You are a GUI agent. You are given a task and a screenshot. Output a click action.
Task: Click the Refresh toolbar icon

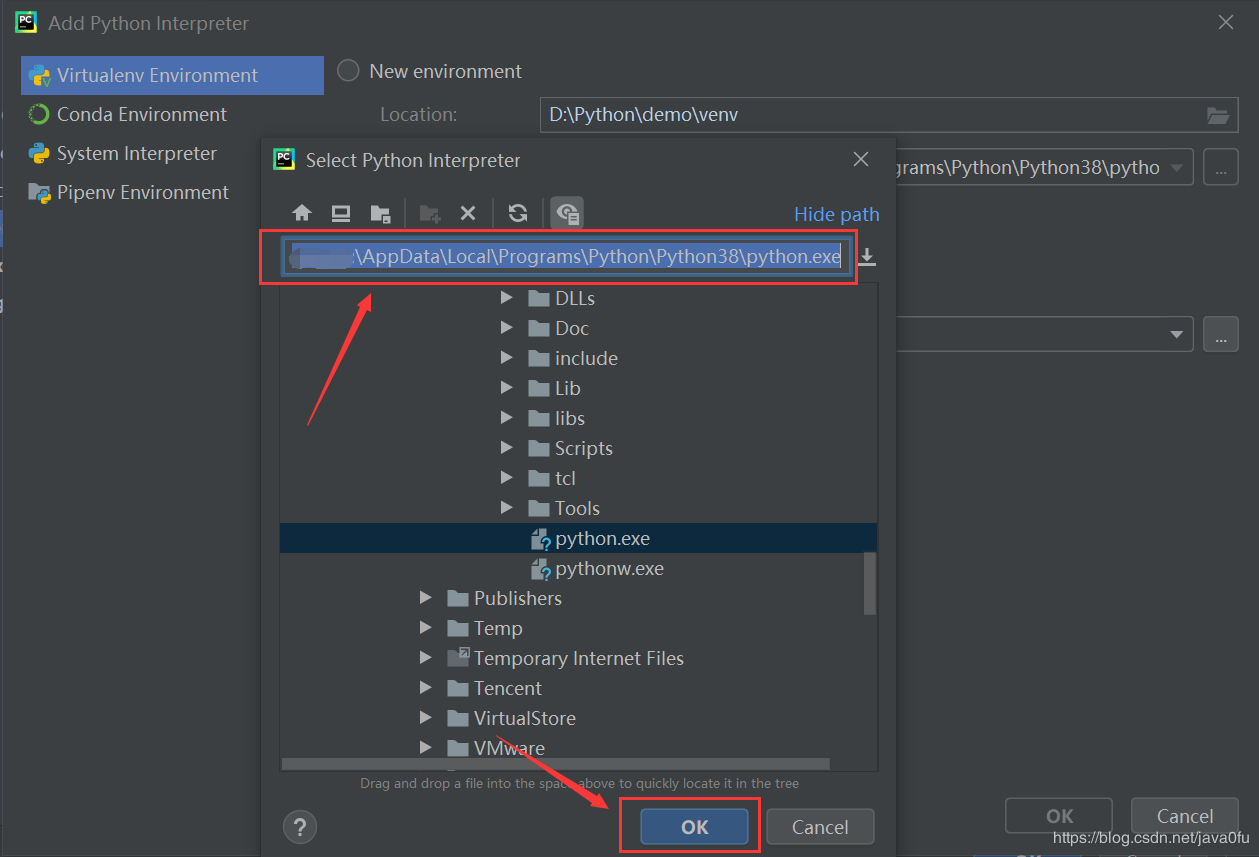pos(517,213)
